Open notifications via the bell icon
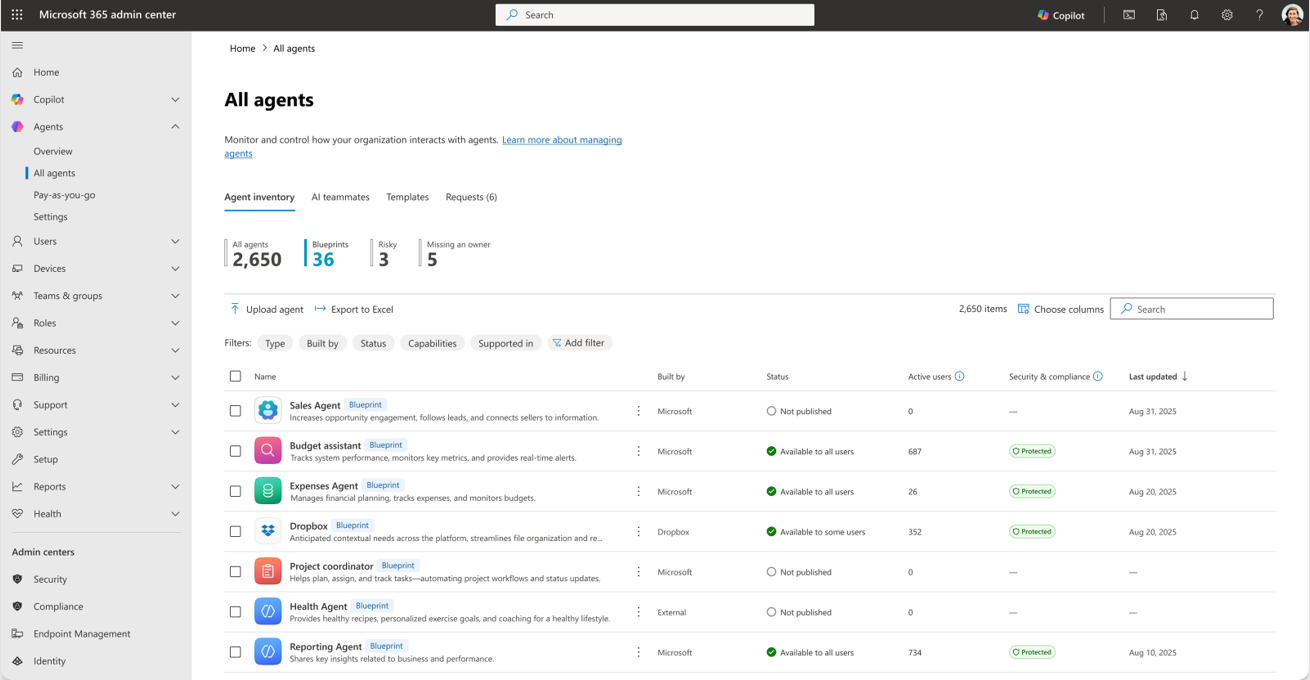 point(1194,14)
